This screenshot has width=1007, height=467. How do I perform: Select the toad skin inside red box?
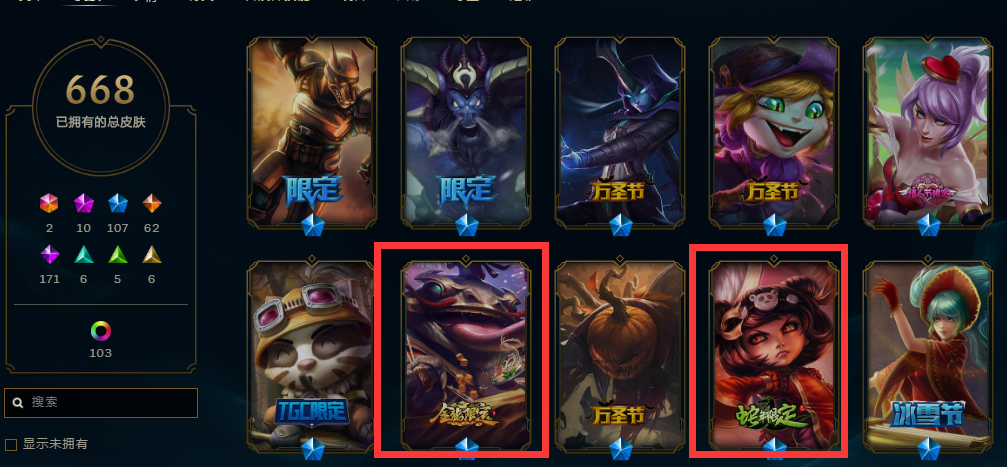click(x=466, y=355)
